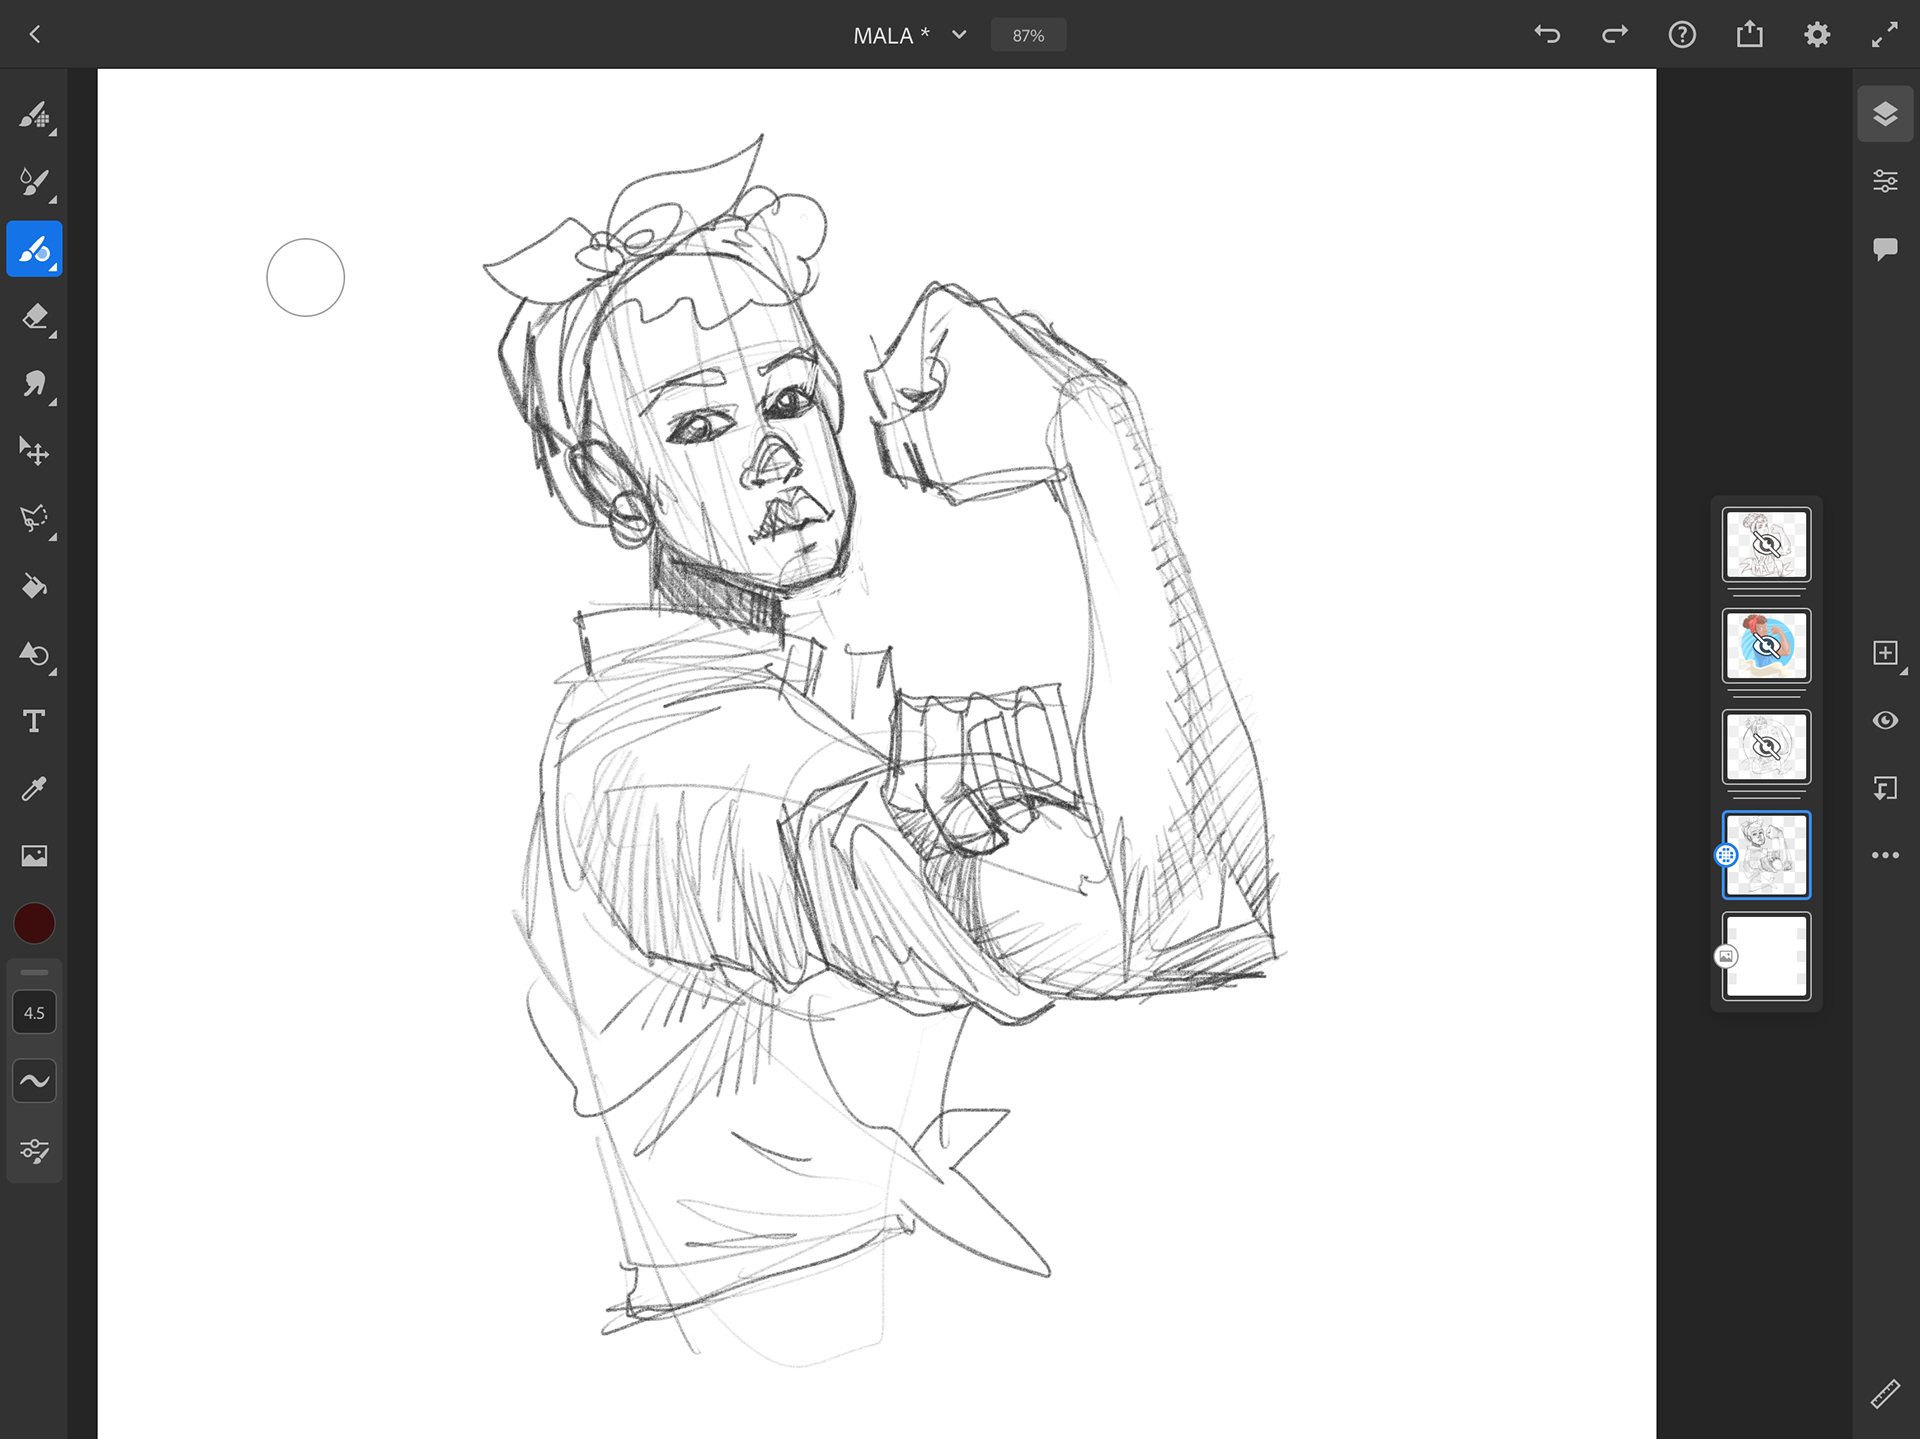Undo the last stroke
This screenshot has height=1439, width=1920.
click(1547, 35)
